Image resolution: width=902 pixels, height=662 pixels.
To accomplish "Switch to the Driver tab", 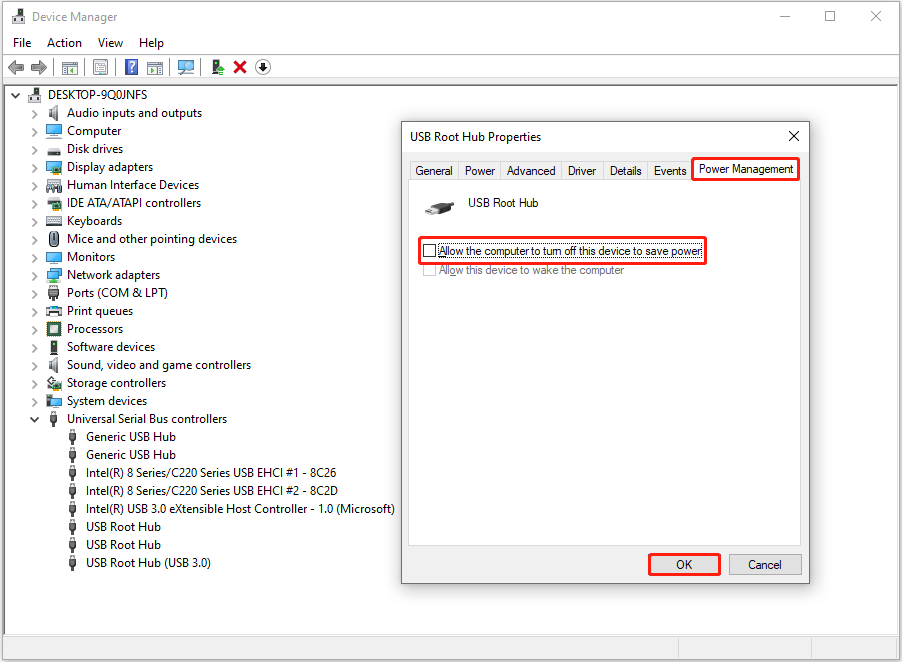I will 581,170.
